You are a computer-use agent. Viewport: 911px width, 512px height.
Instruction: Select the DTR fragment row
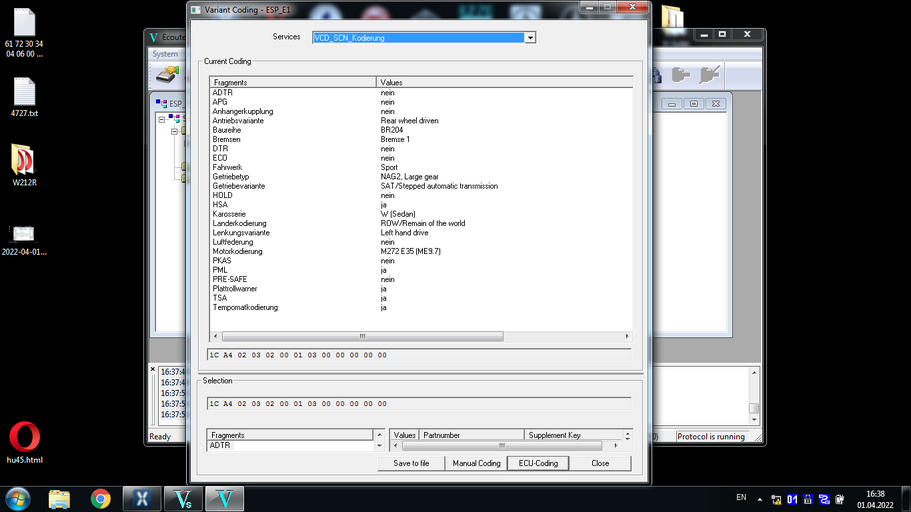pos(220,148)
